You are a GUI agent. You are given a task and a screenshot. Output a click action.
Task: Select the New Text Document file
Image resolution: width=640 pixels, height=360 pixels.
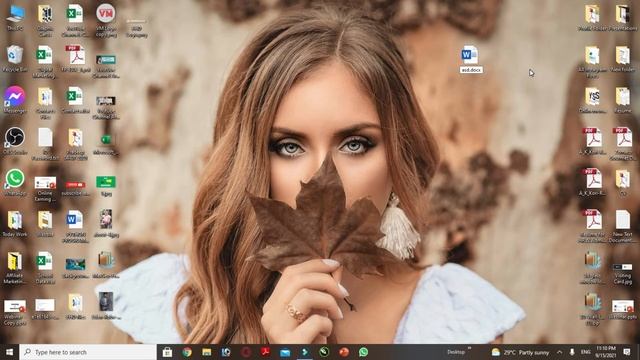coord(623,227)
